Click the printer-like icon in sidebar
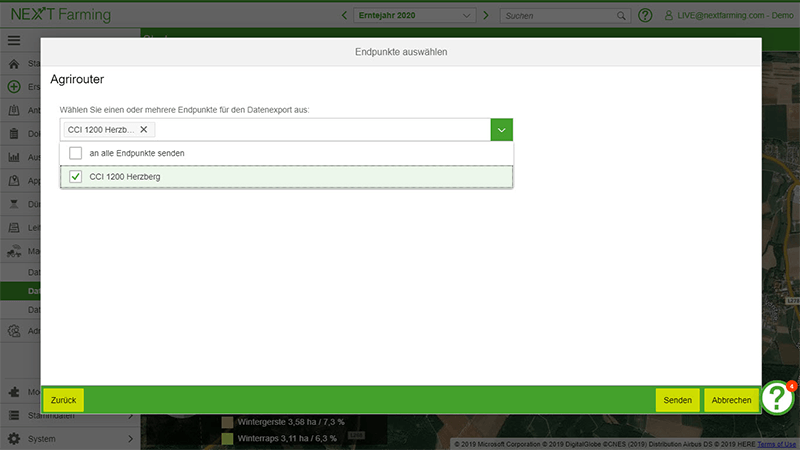 point(14,228)
